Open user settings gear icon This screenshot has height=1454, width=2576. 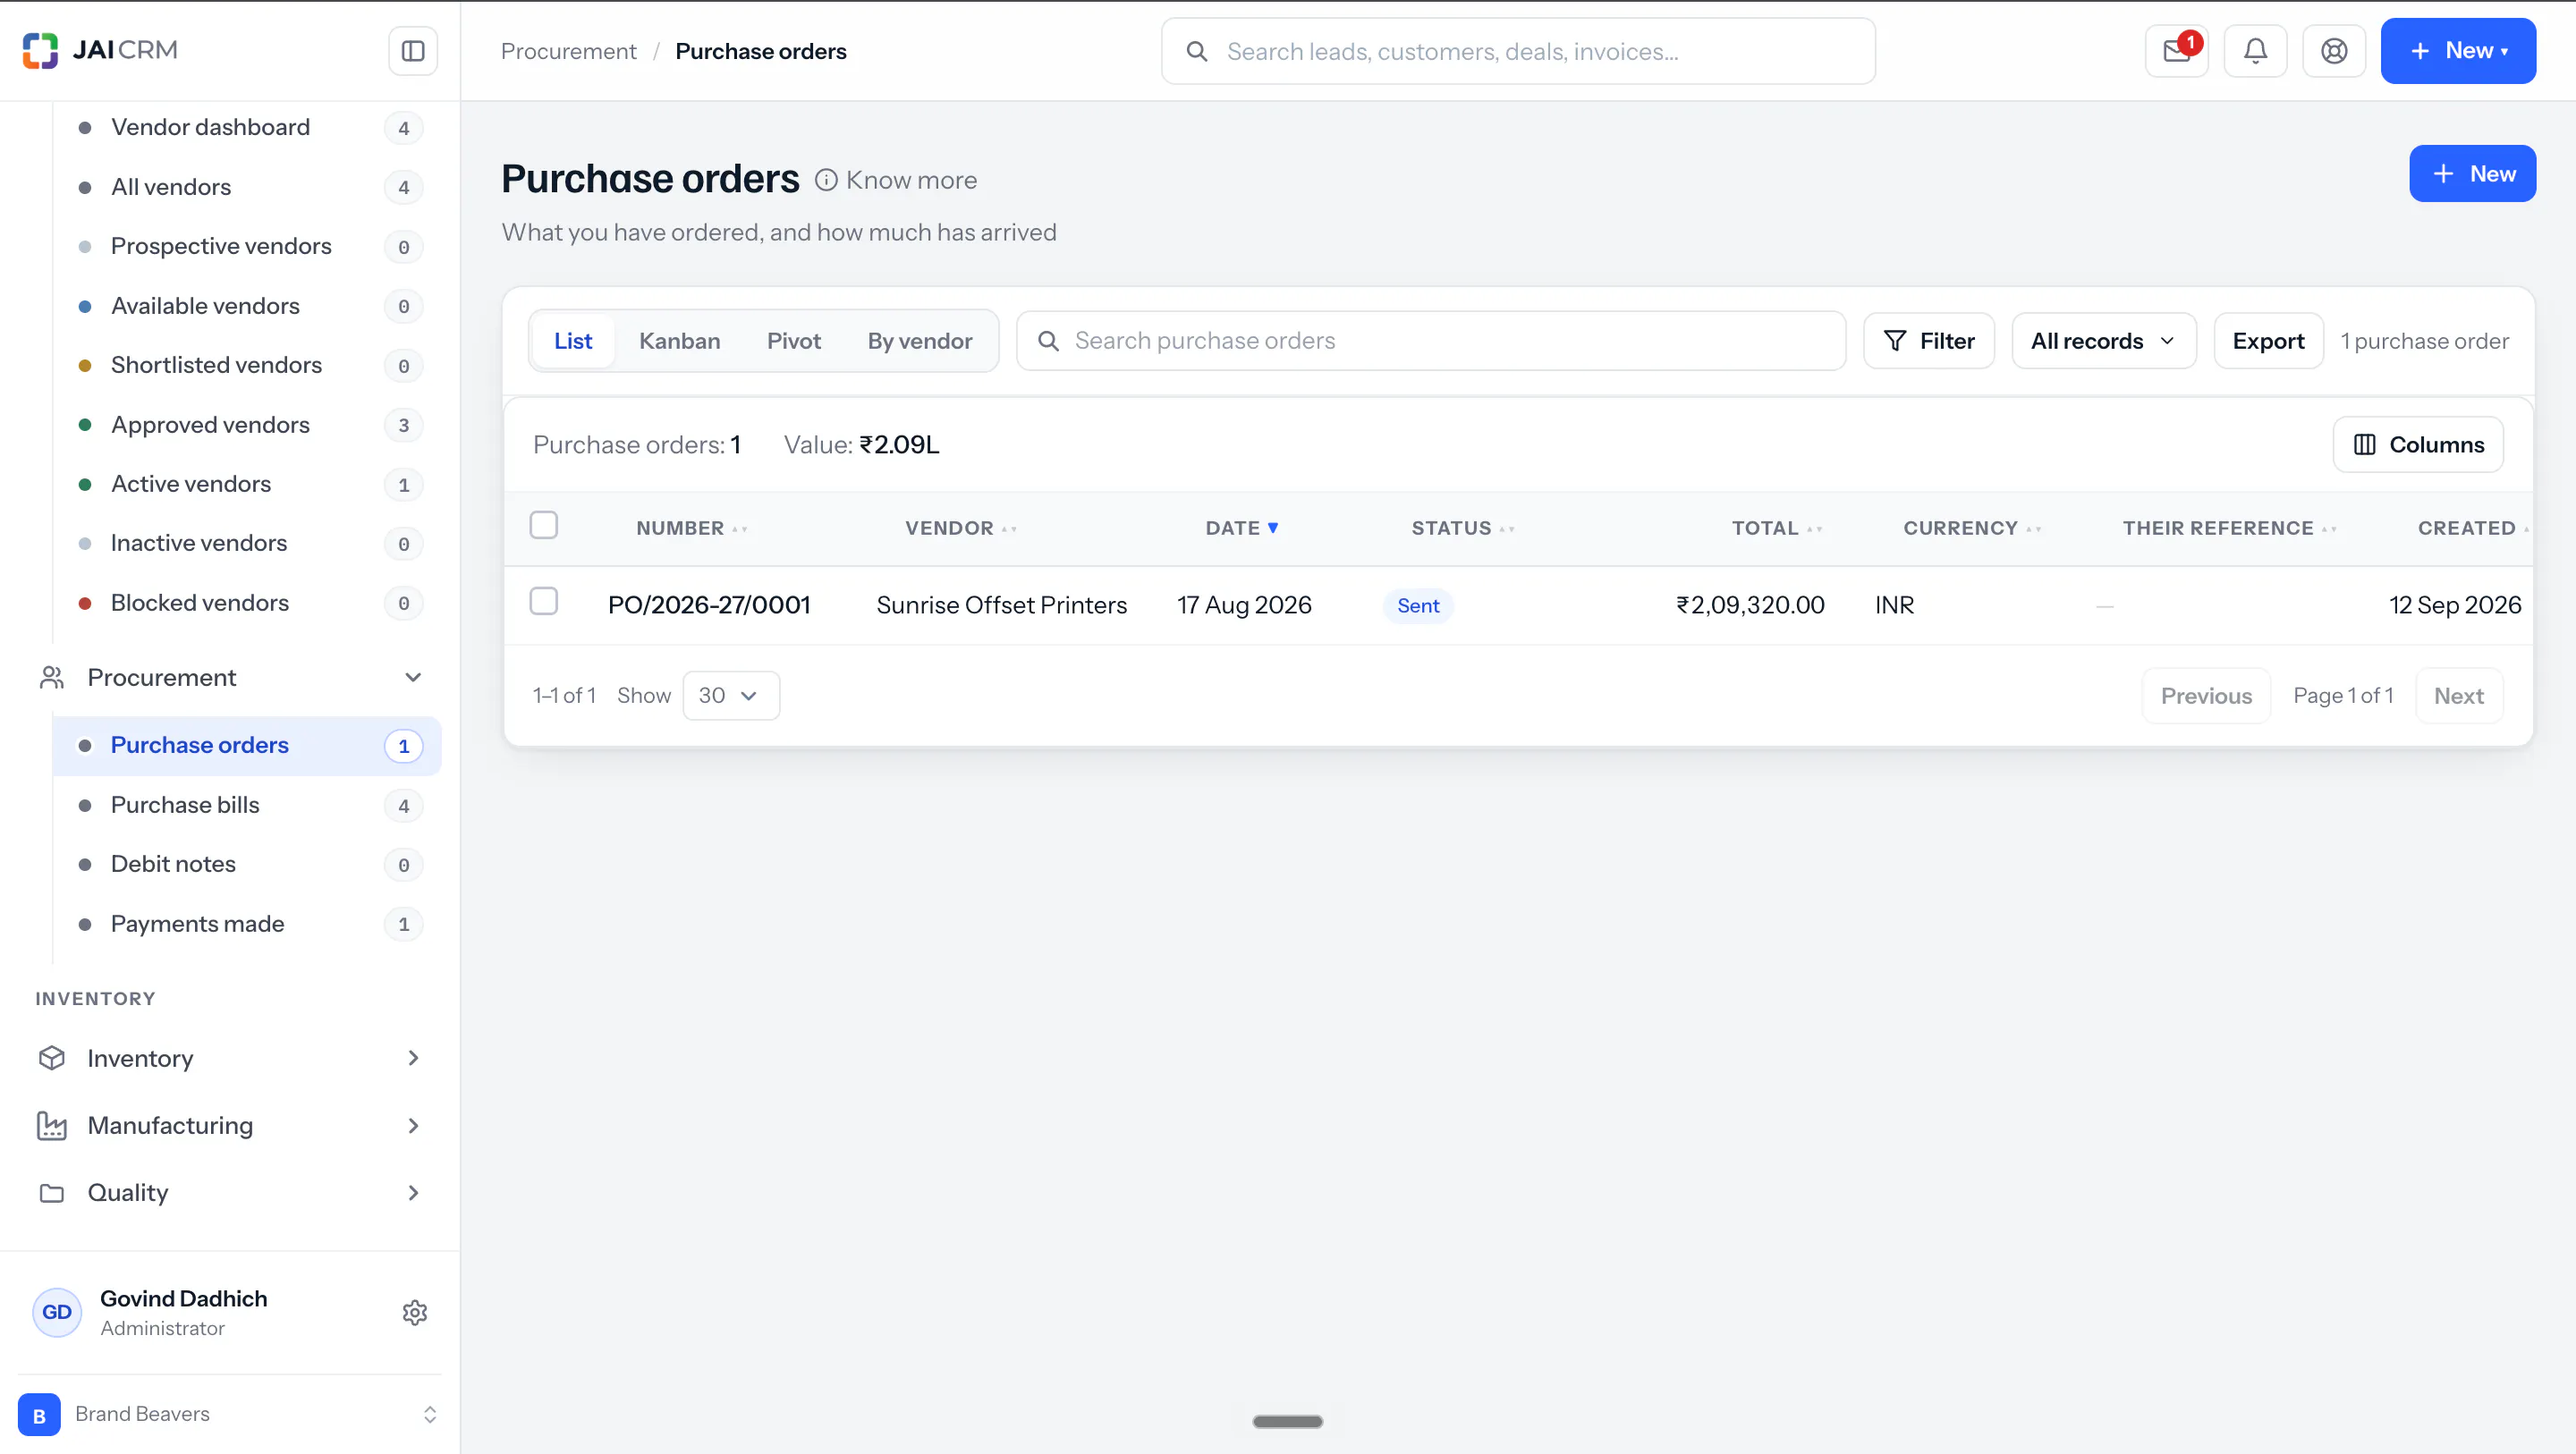[x=415, y=1312]
